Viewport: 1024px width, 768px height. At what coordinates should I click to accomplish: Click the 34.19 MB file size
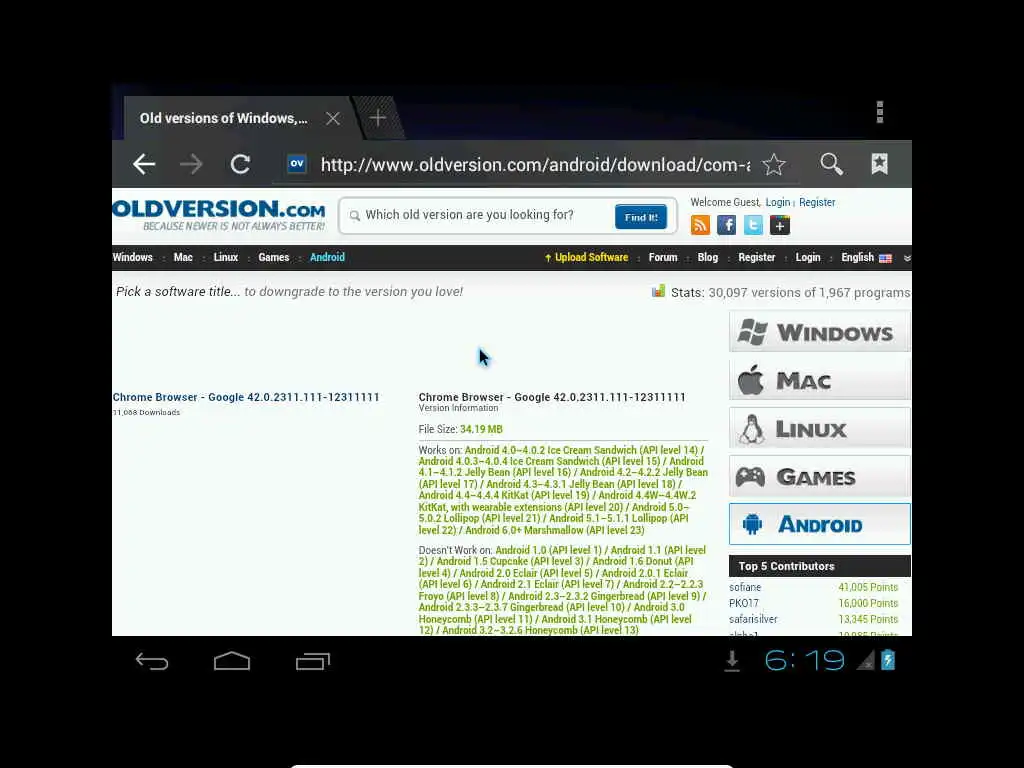coord(481,429)
